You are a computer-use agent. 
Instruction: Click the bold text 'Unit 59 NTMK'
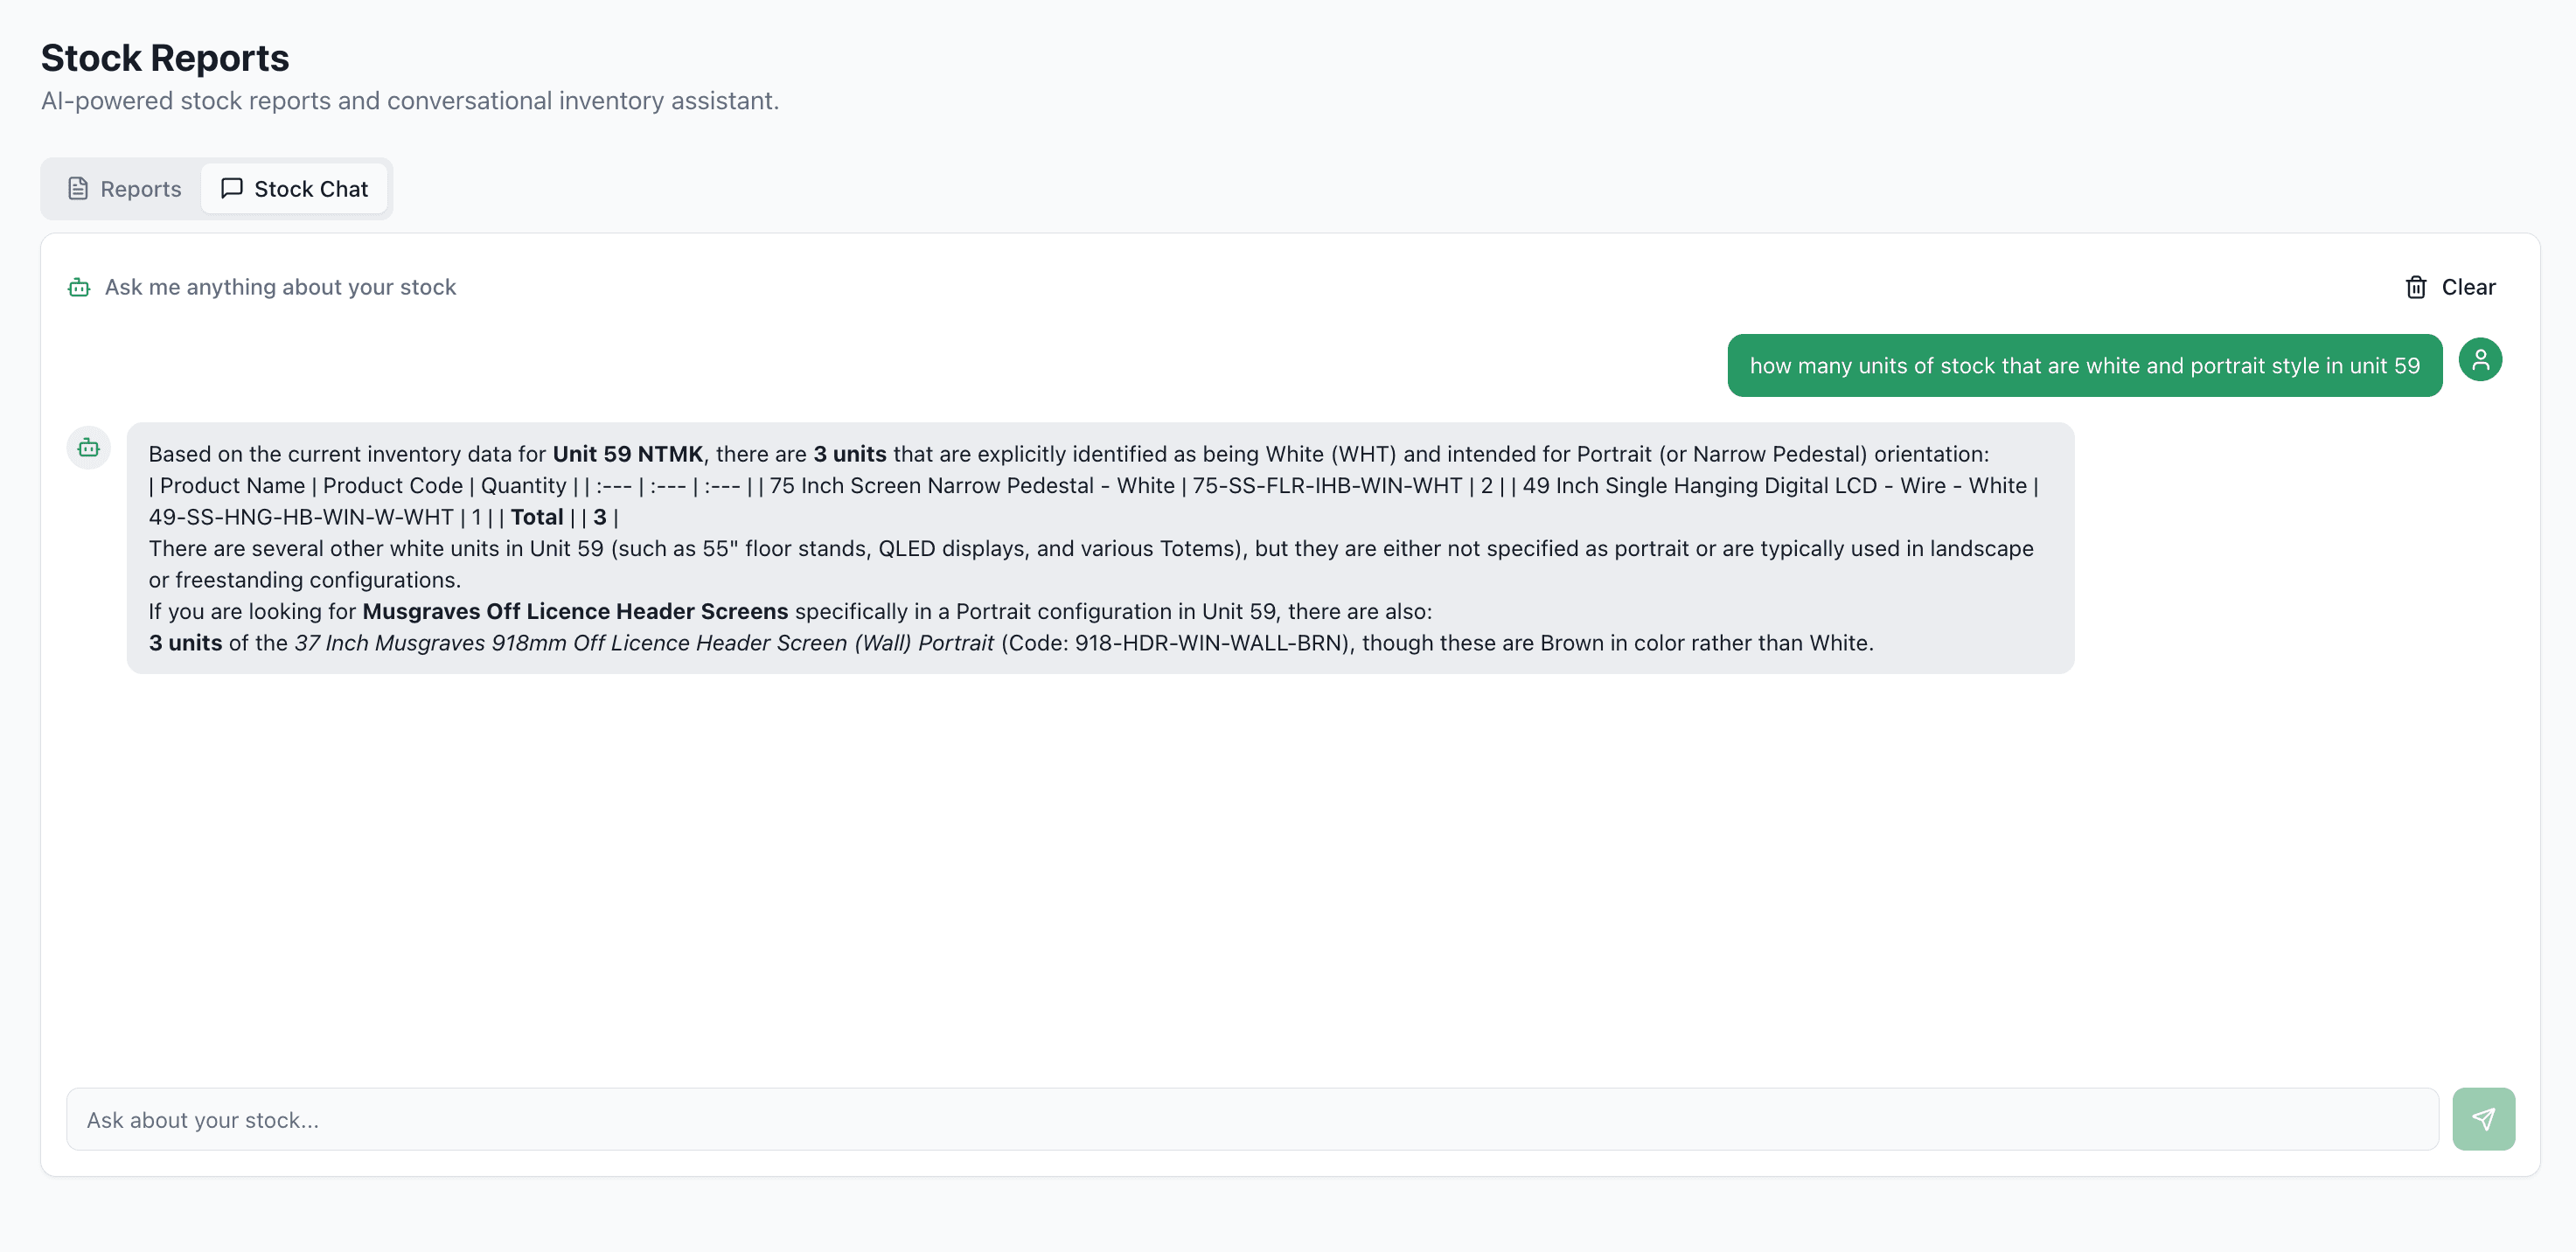[x=627, y=453]
